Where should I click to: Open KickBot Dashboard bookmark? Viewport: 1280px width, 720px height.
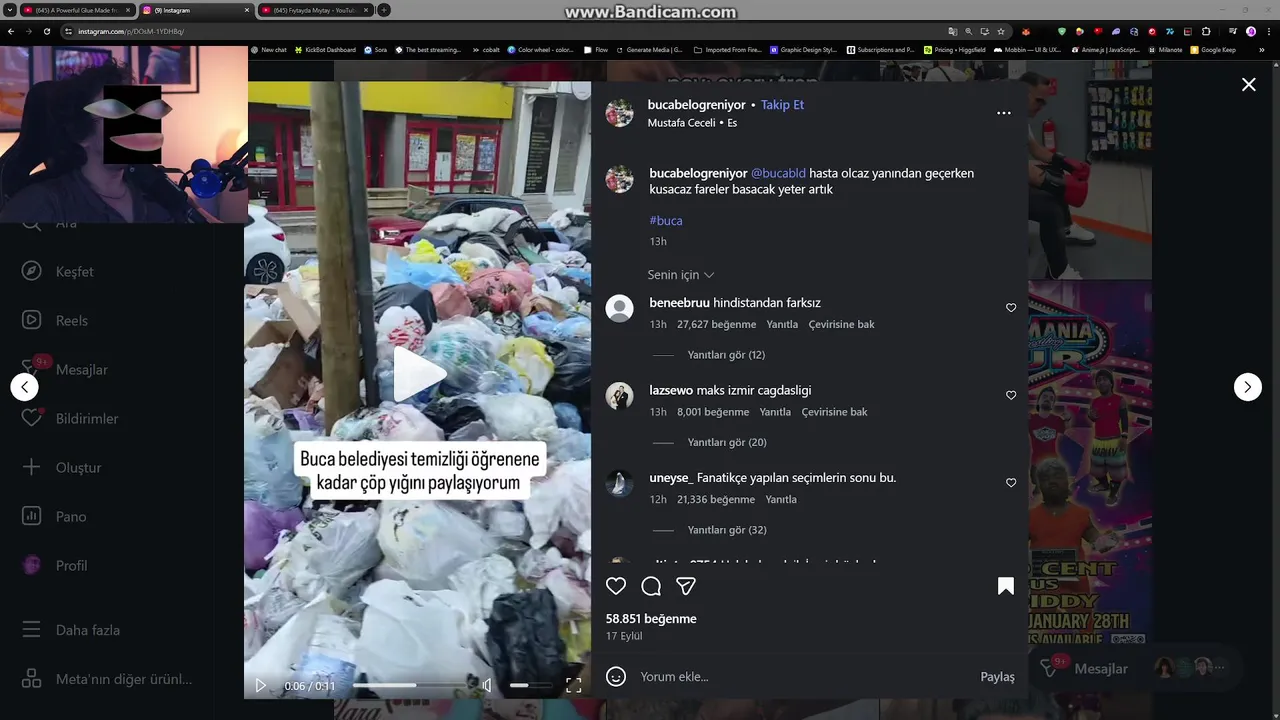coord(325,50)
